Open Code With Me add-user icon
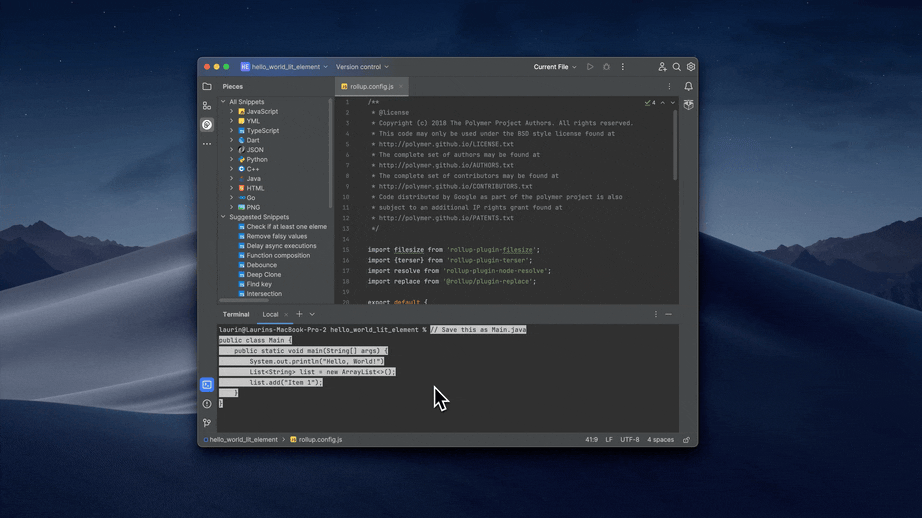The image size is (922, 518). tap(662, 67)
